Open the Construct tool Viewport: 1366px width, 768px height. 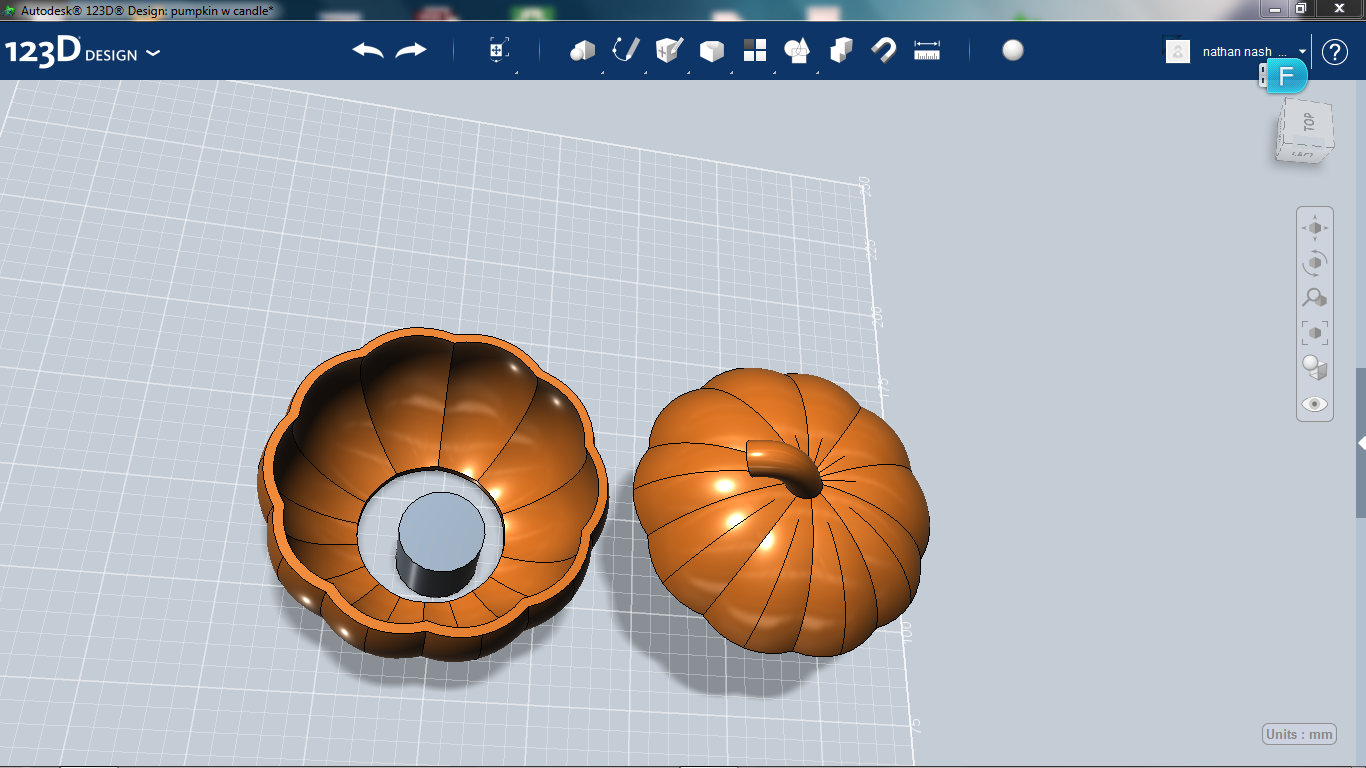coord(668,50)
